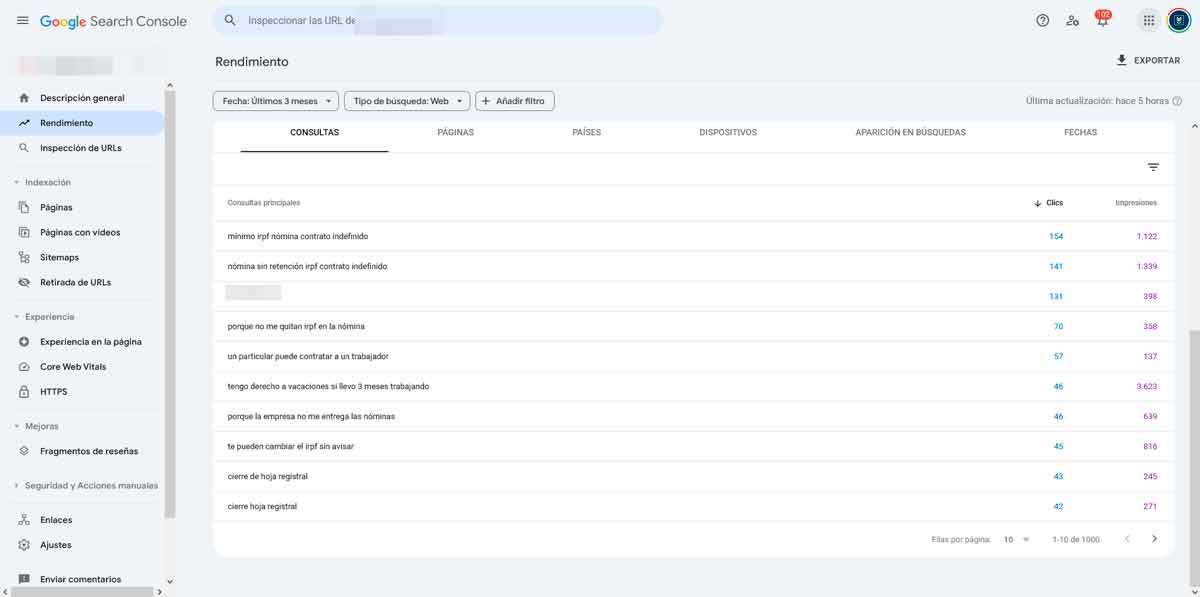Click the Añadir filtro button

515,101
